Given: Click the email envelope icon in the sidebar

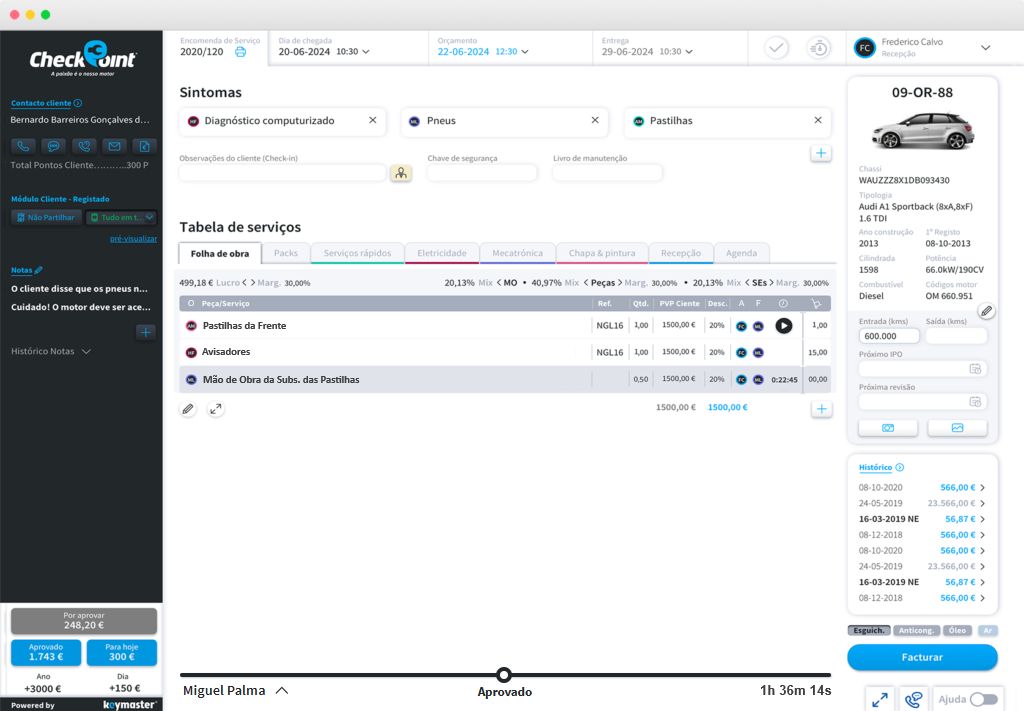Looking at the screenshot, I should [114, 146].
